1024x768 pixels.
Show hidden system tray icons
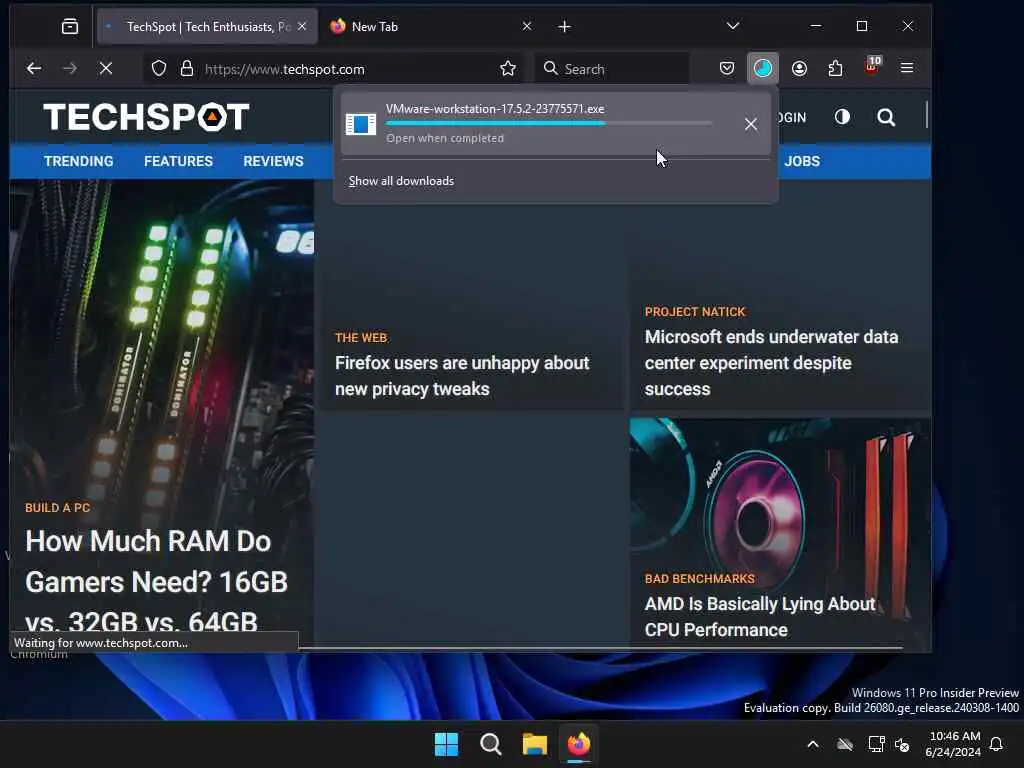click(813, 744)
